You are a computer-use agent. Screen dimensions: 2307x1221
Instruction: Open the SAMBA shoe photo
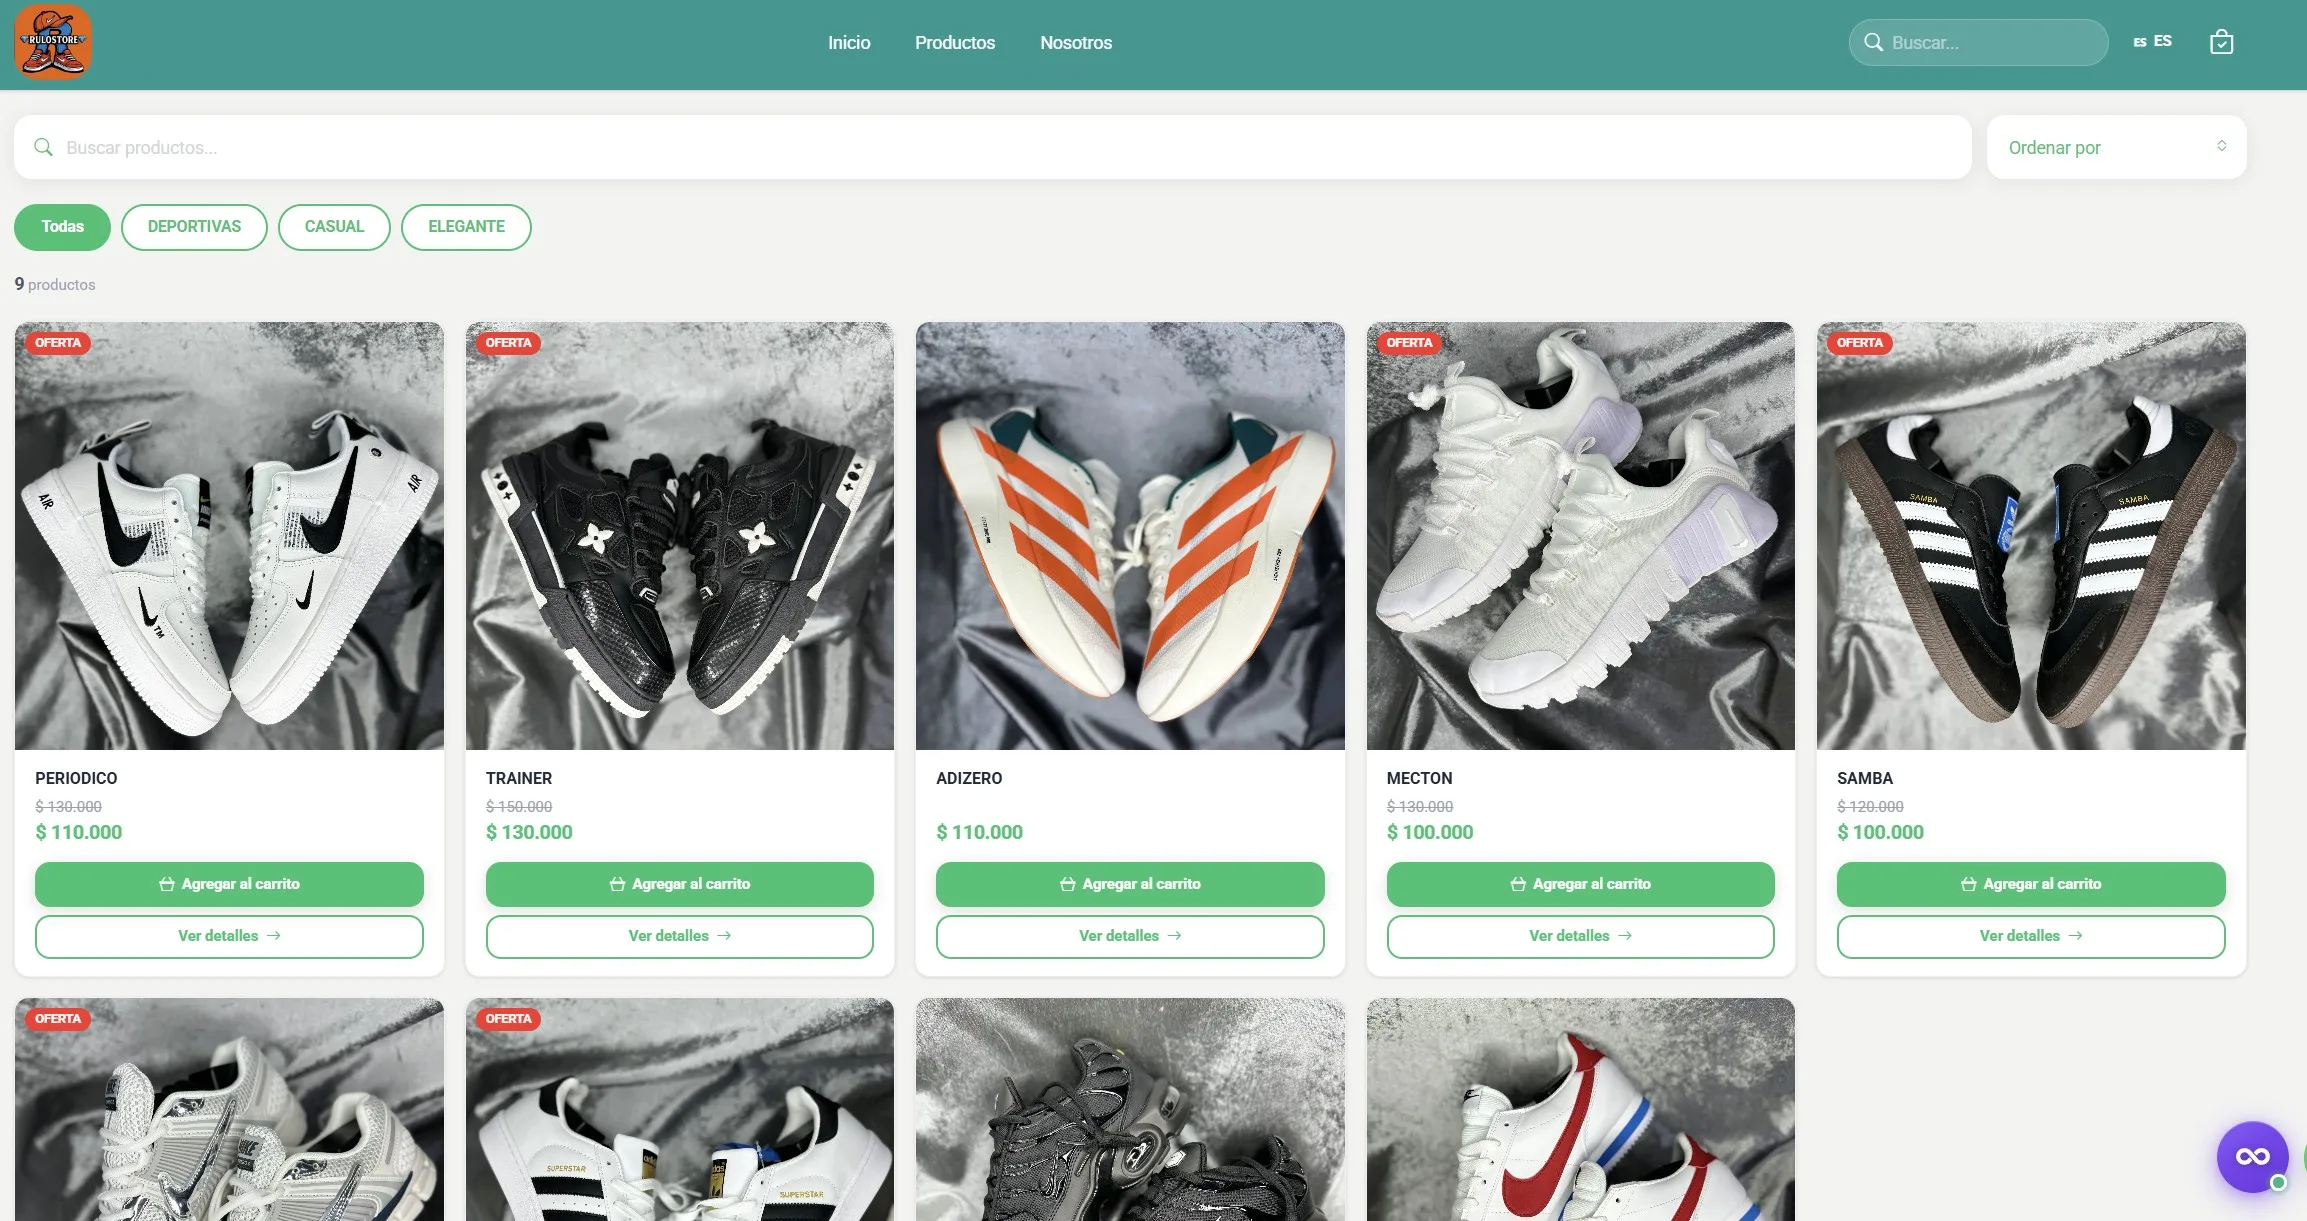(2031, 536)
